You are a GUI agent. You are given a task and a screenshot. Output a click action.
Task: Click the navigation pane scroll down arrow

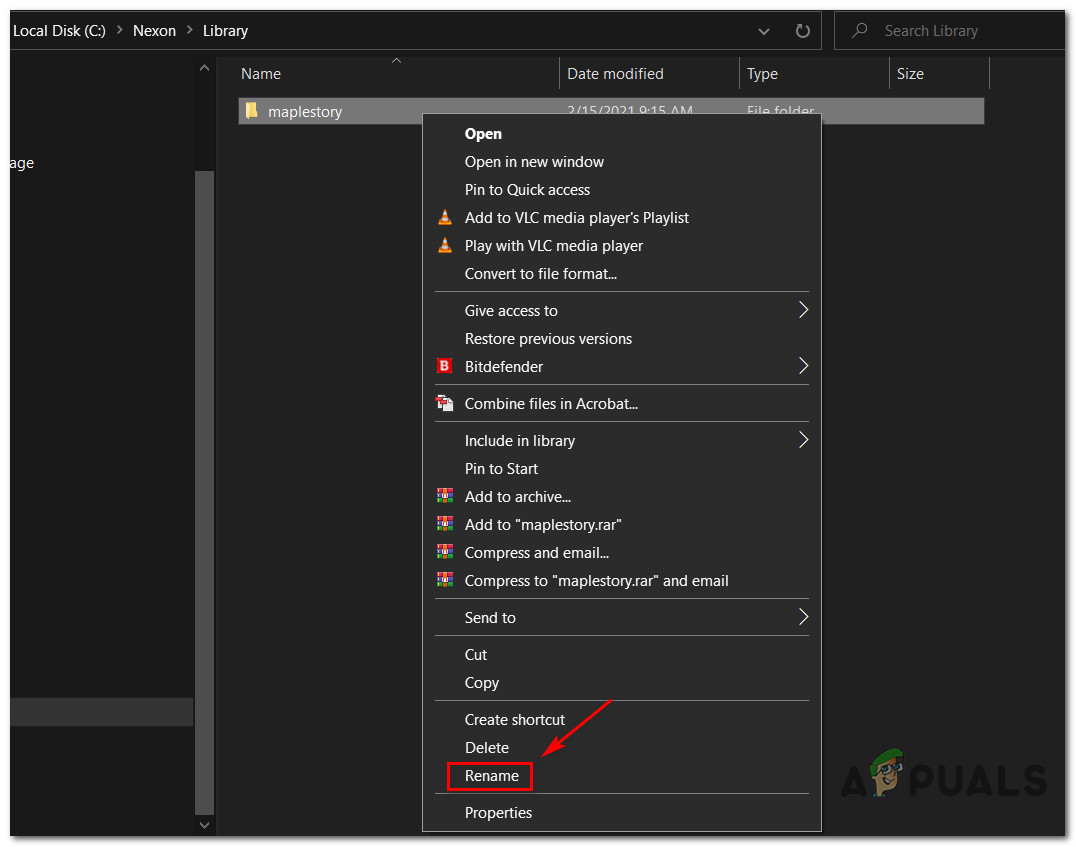tap(205, 826)
